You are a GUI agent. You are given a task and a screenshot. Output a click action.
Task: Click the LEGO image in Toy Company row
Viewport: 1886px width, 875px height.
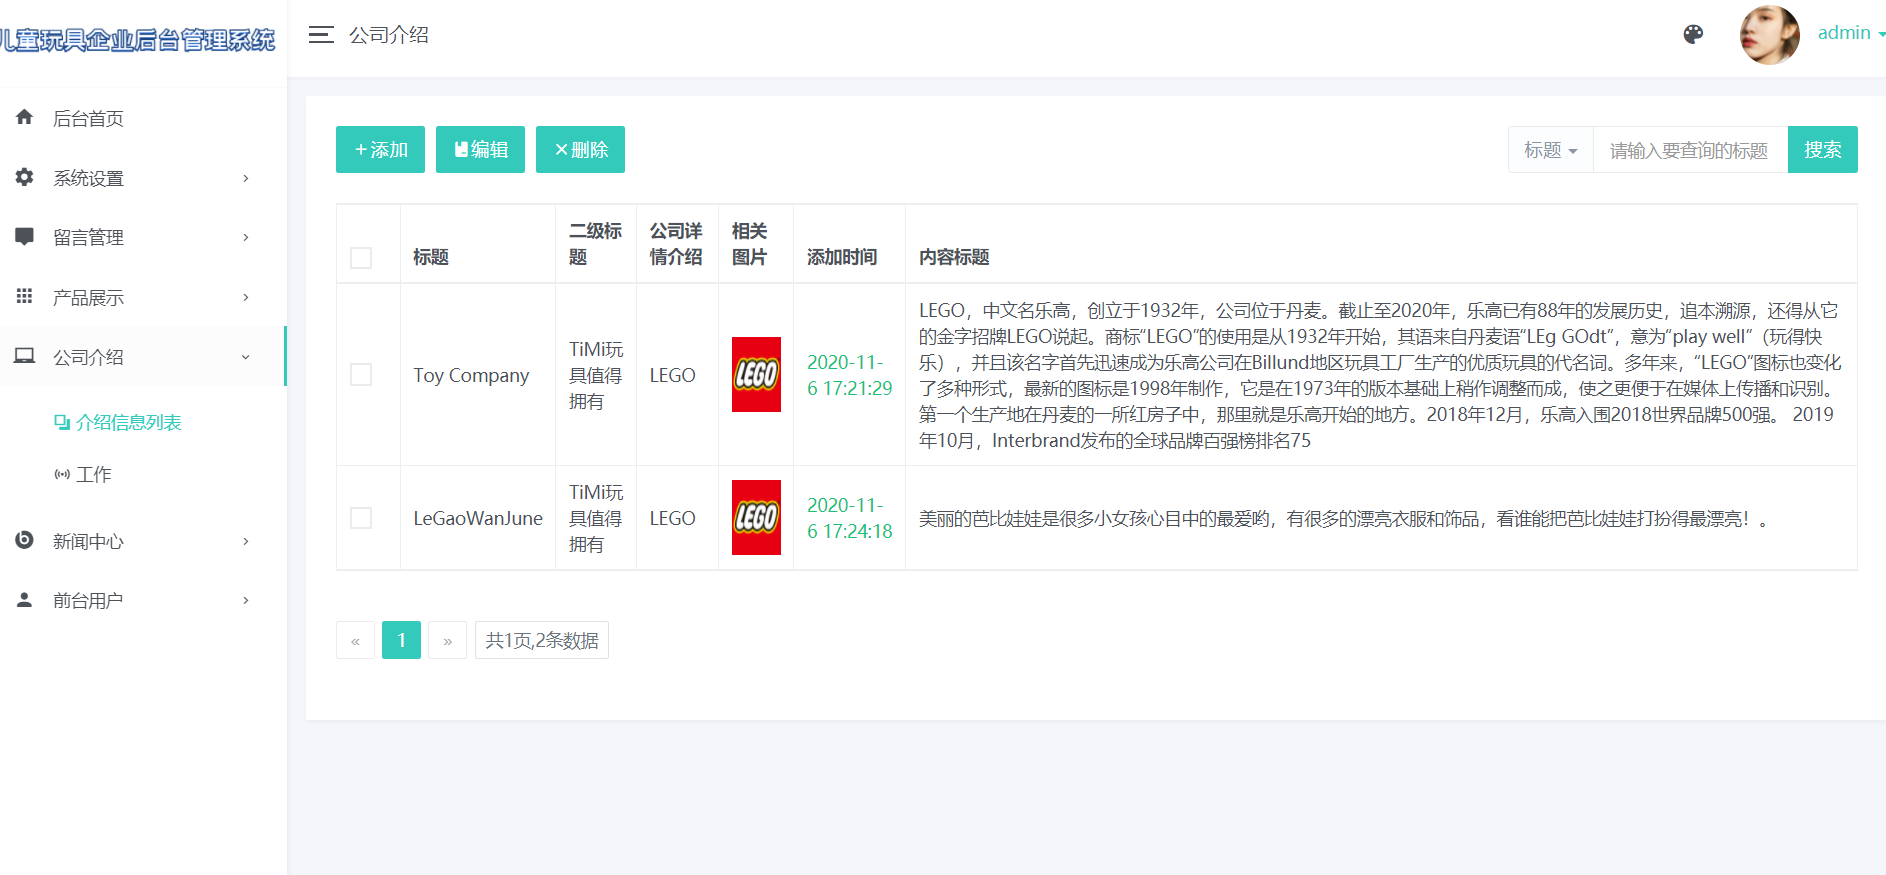(x=756, y=374)
